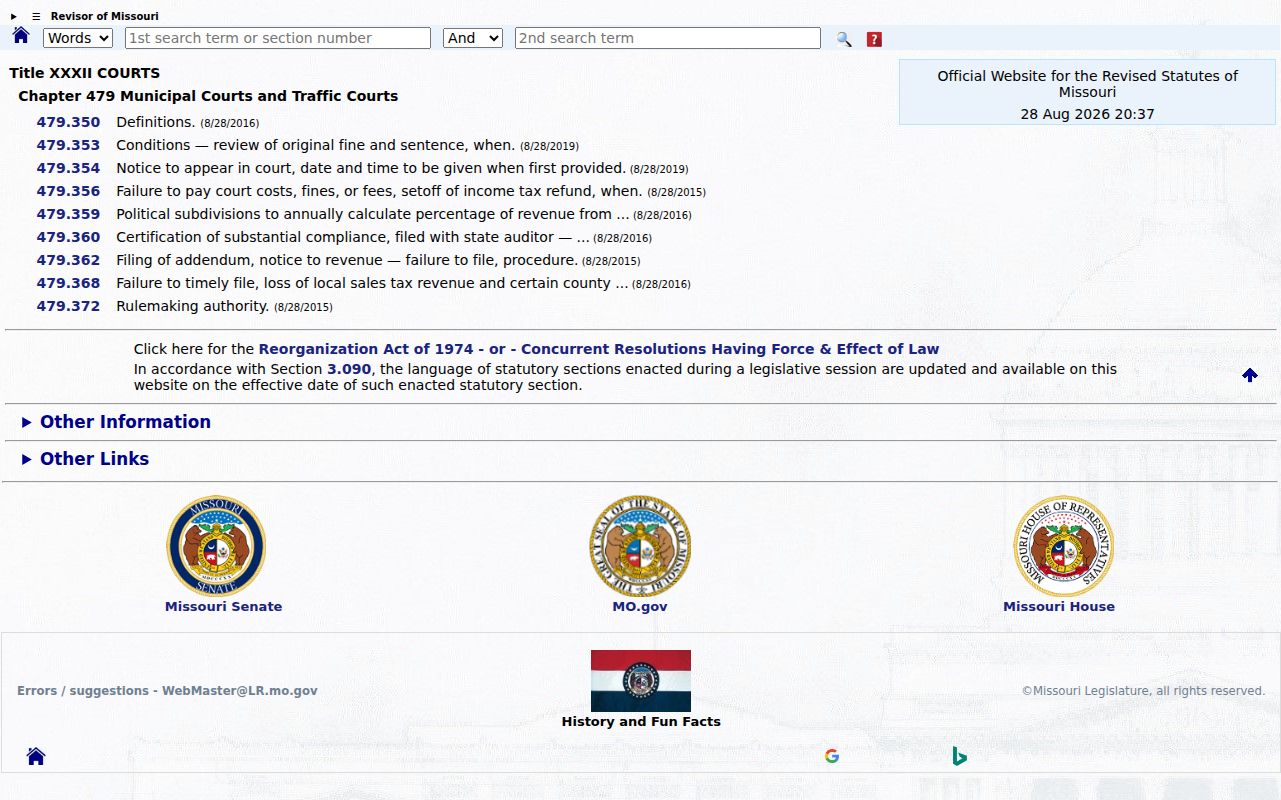The width and height of the screenshot is (1281, 800).
Task: Search with the Bing icon in the footer
Action: (959, 756)
